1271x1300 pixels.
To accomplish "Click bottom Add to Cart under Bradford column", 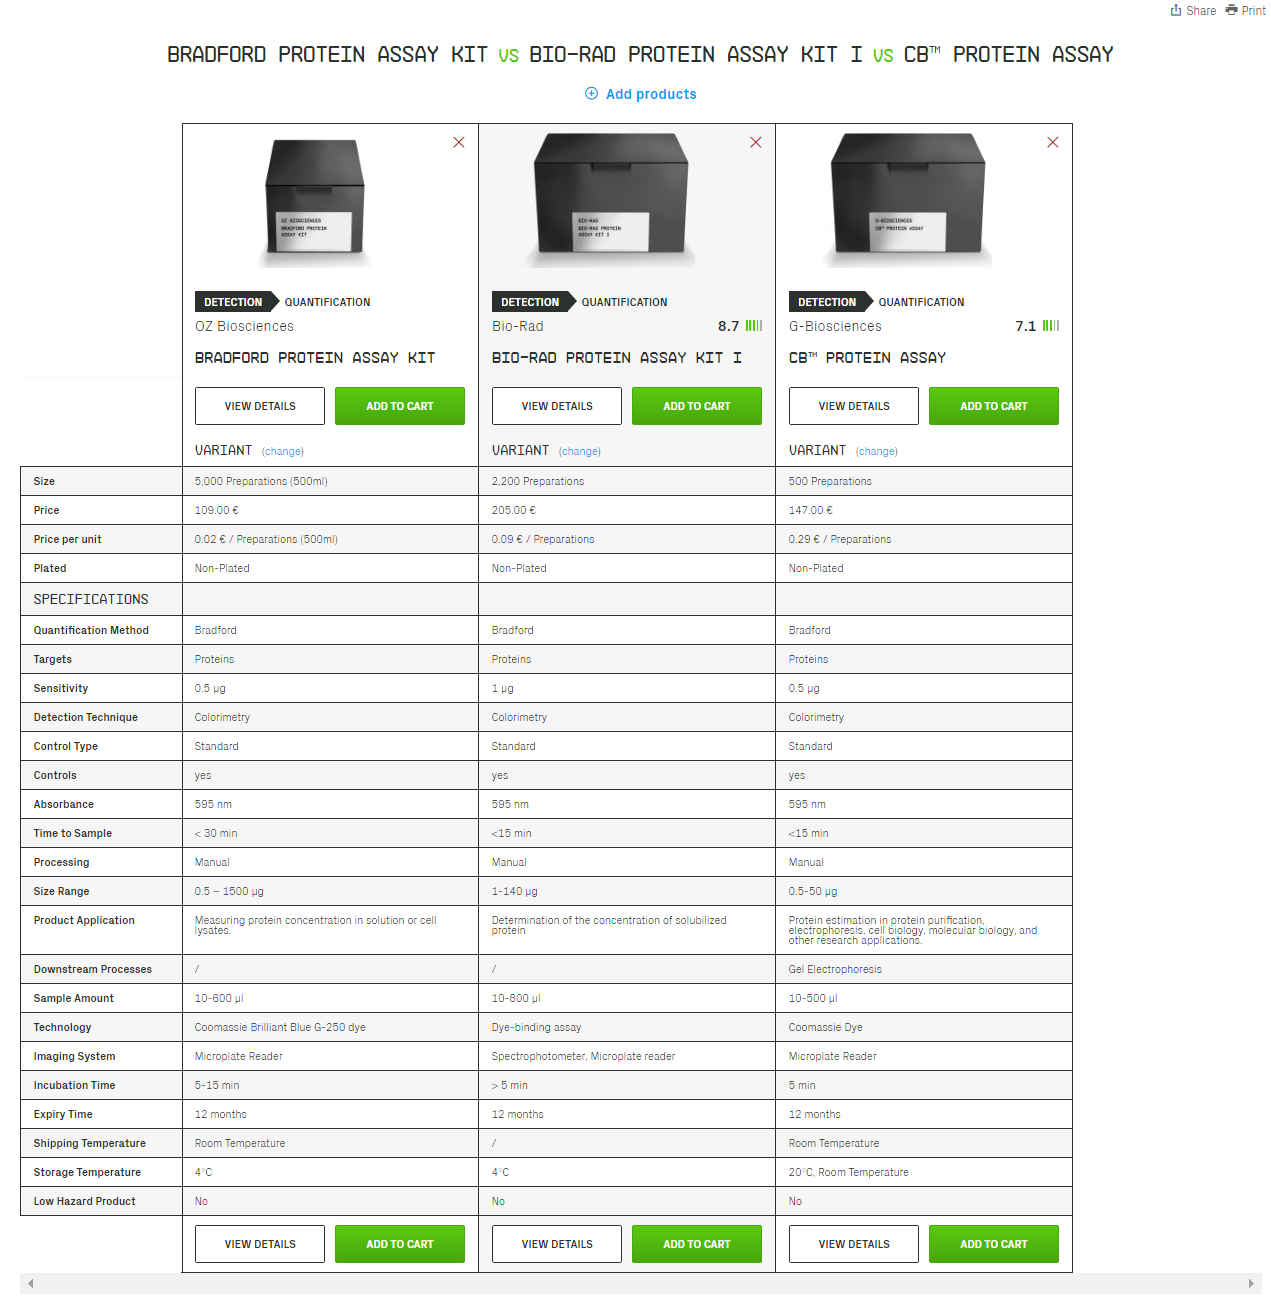I will coord(400,1244).
